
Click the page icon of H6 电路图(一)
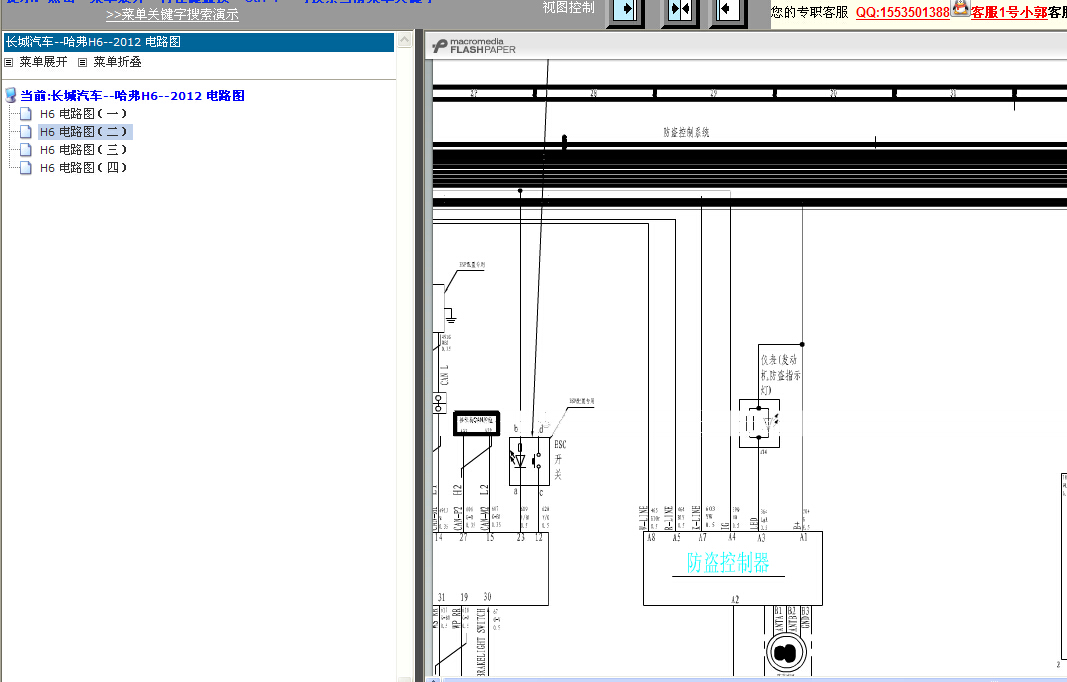coord(26,114)
